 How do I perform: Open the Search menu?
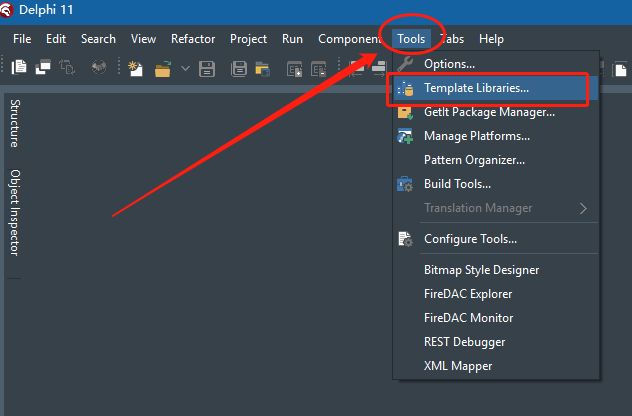point(98,39)
